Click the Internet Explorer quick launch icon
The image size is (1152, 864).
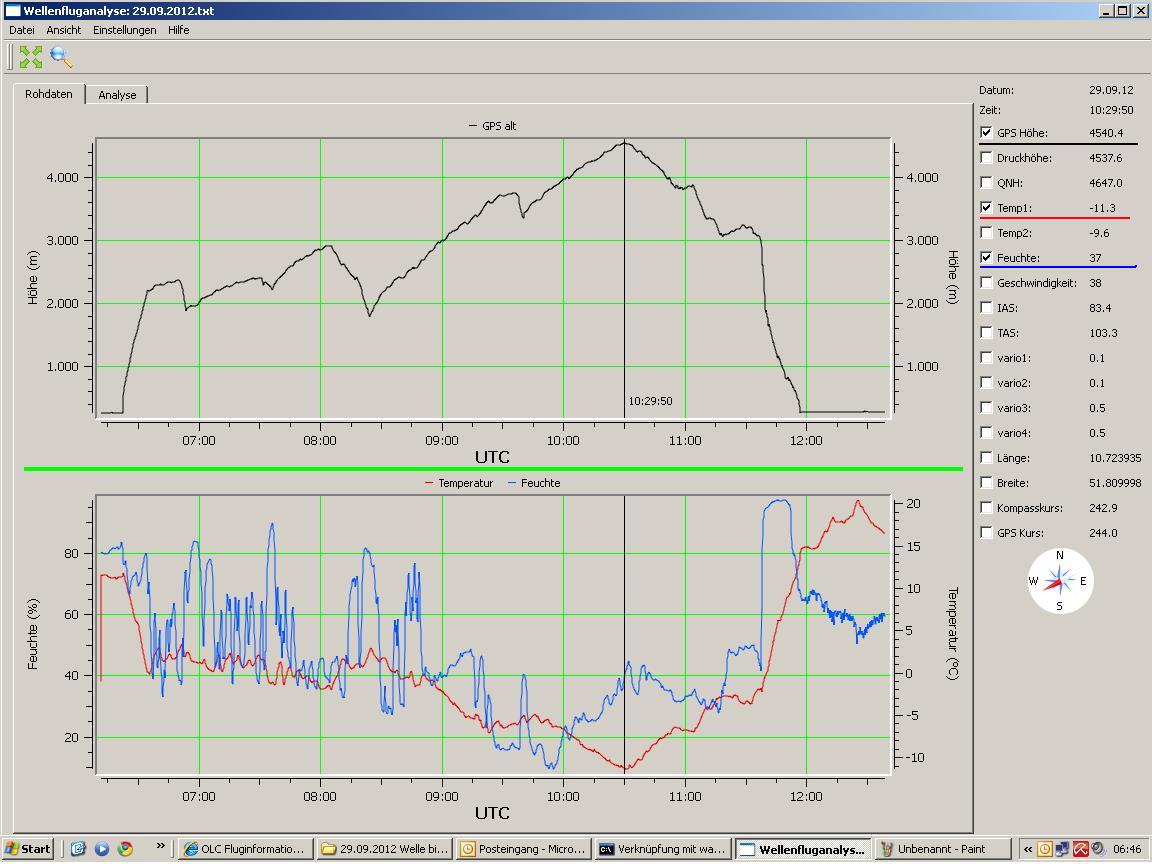pos(79,849)
